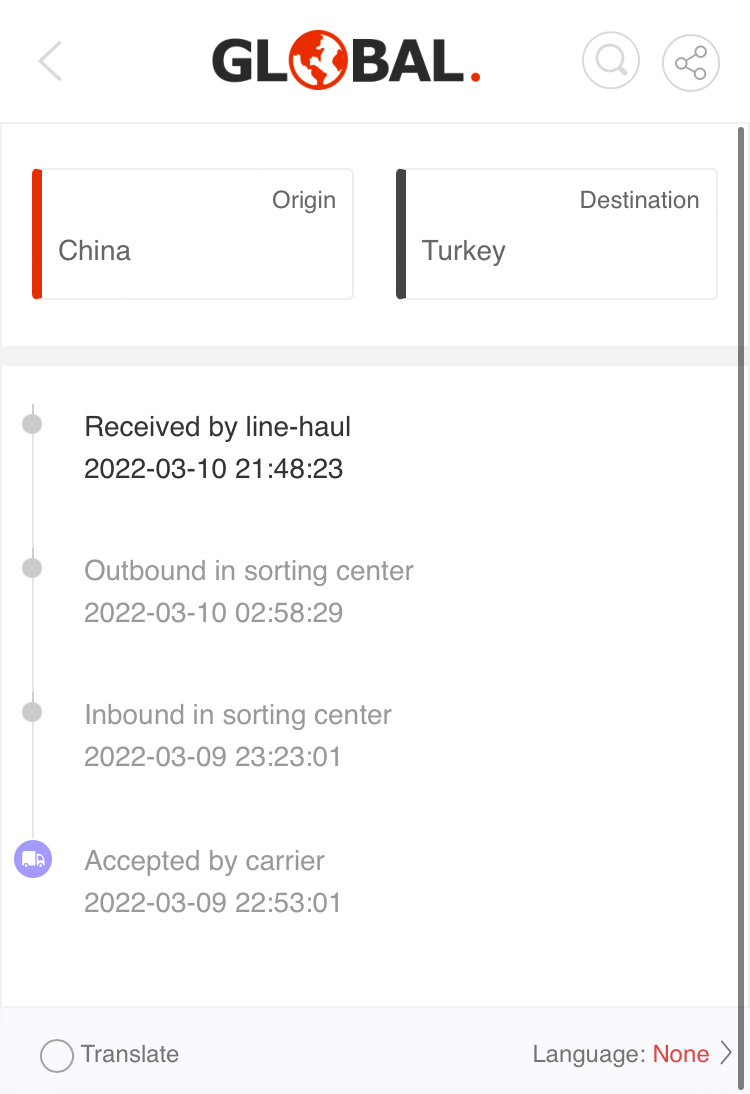Image resolution: width=750 pixels, height=1094 pixels.
Task: Tap the share icon
Action: [690, 63]
